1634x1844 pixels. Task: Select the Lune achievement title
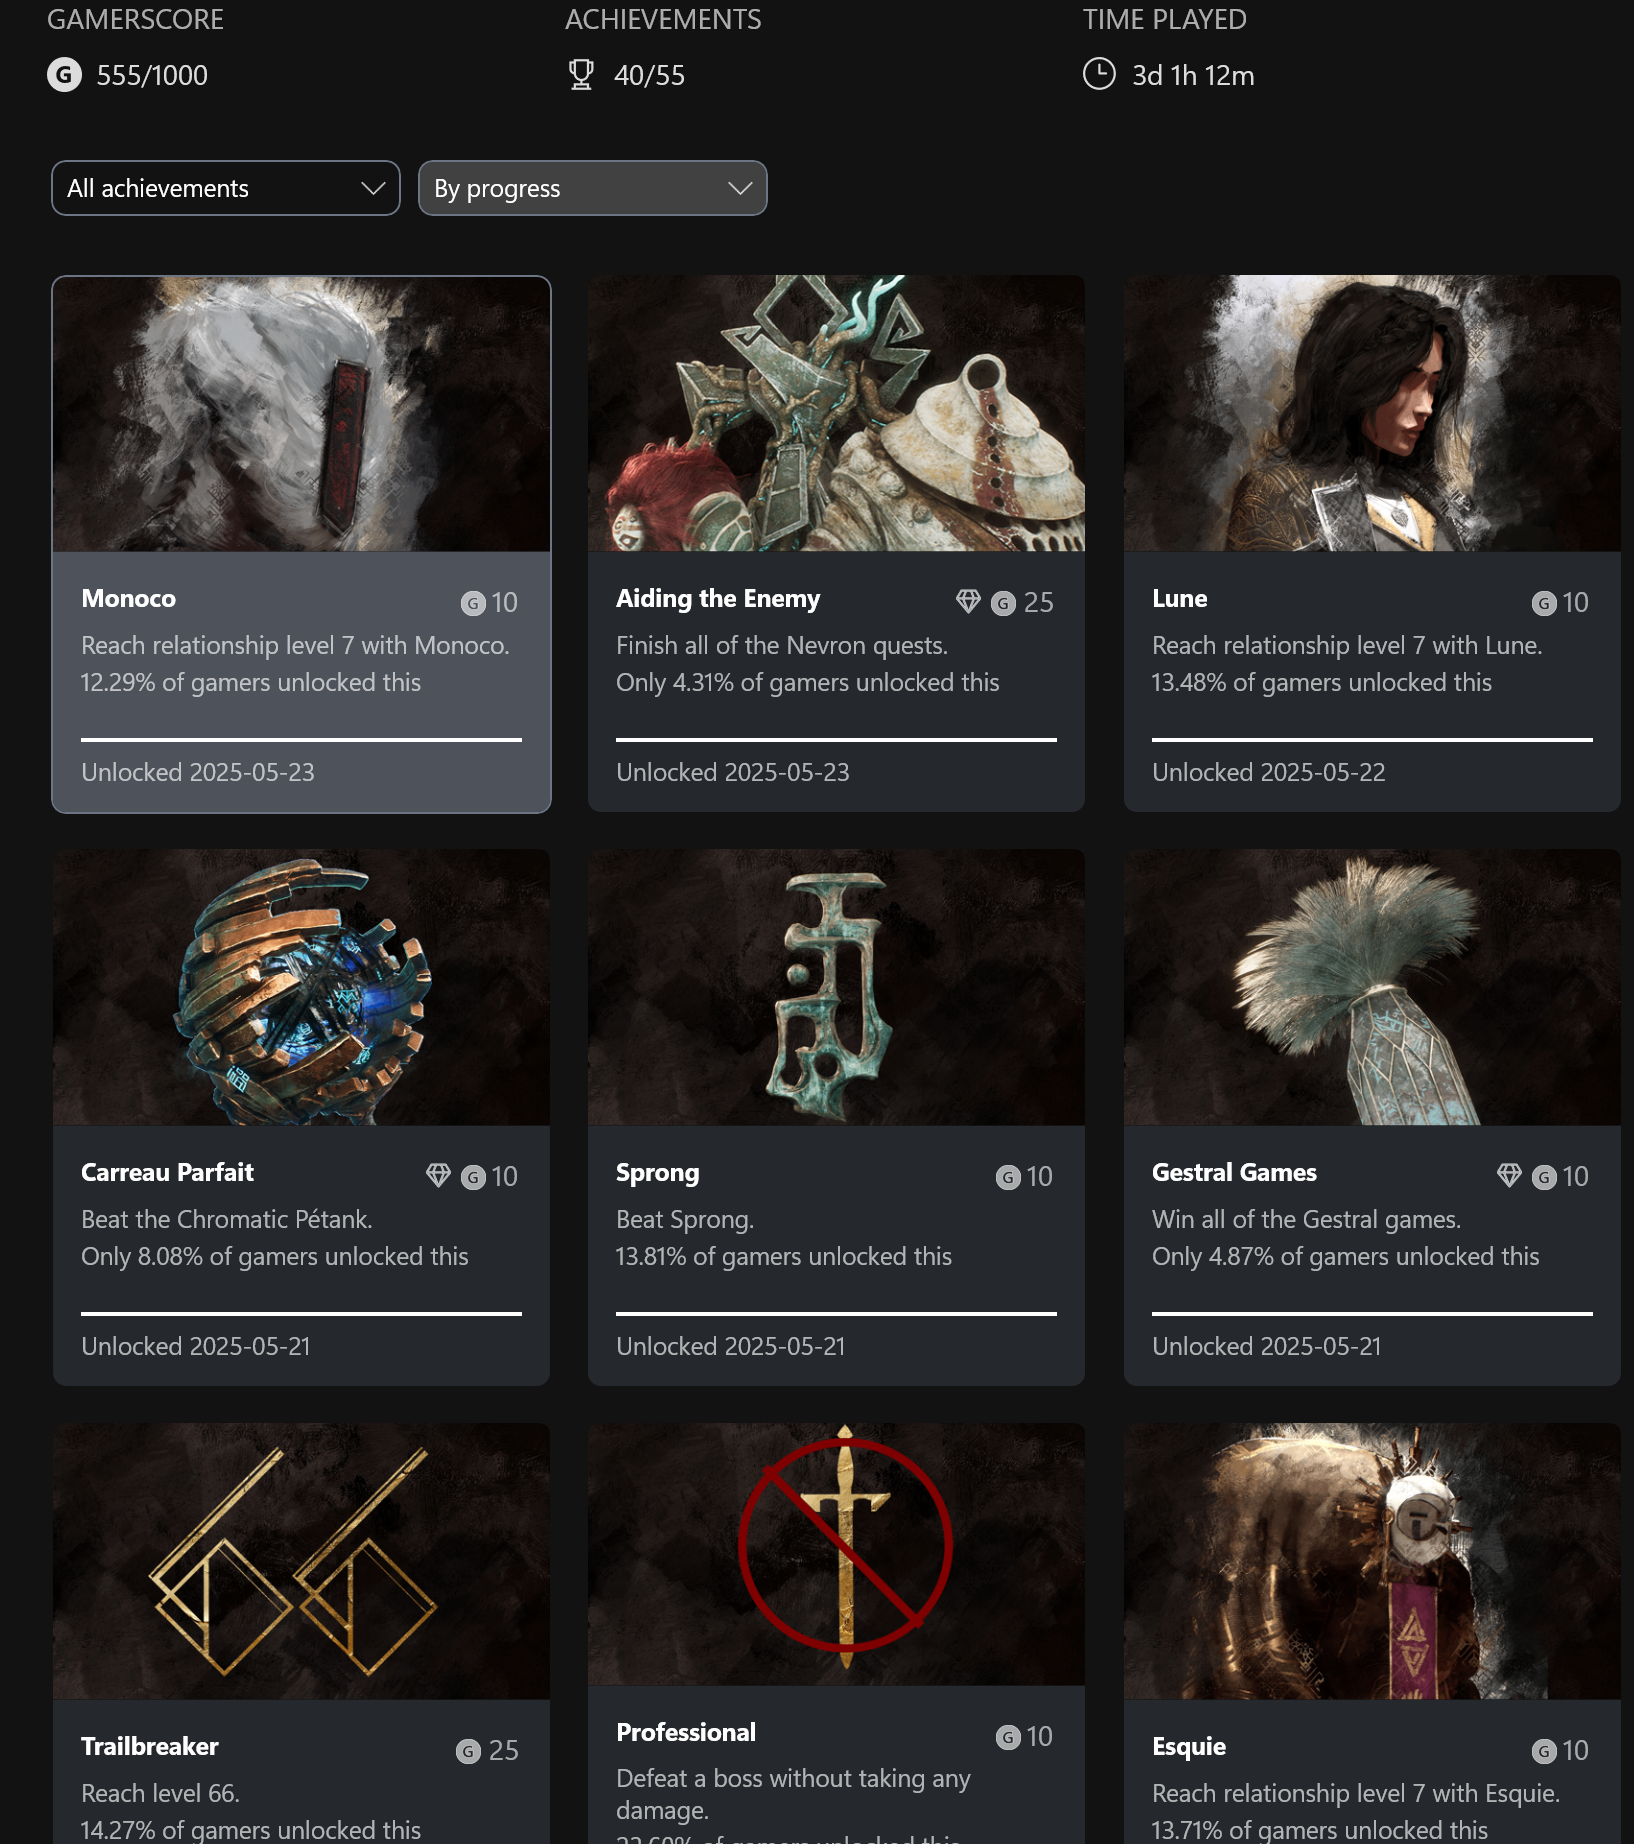pyautogui.click(x=1179, y=598)
